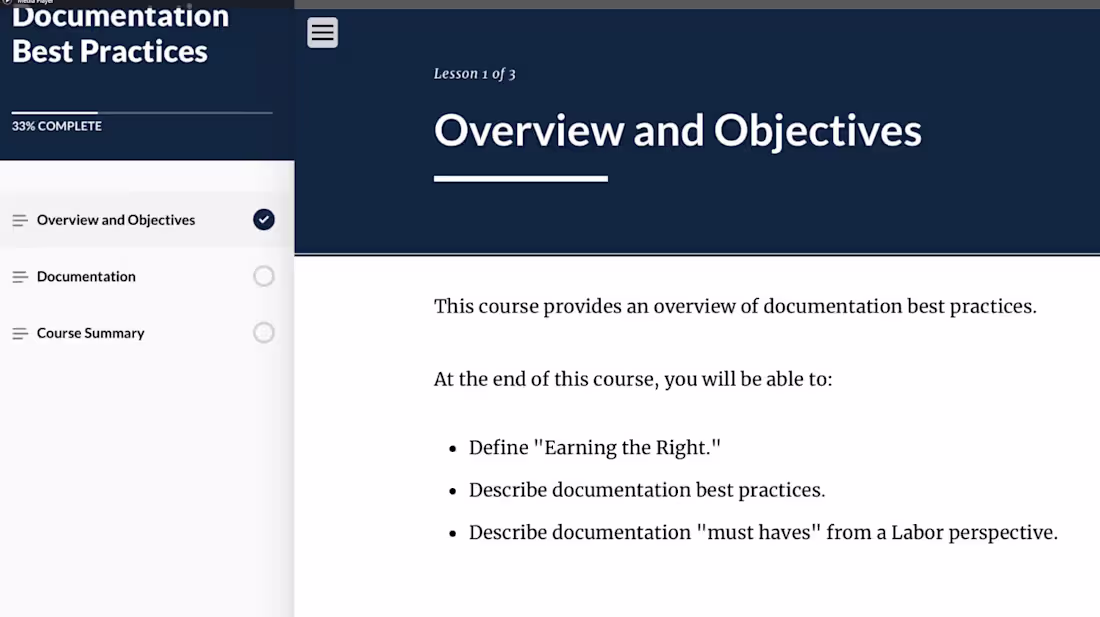Click the Media Player icon in the title bar
The width and height of the screenshot is (1100, 617).
[8, 3]
